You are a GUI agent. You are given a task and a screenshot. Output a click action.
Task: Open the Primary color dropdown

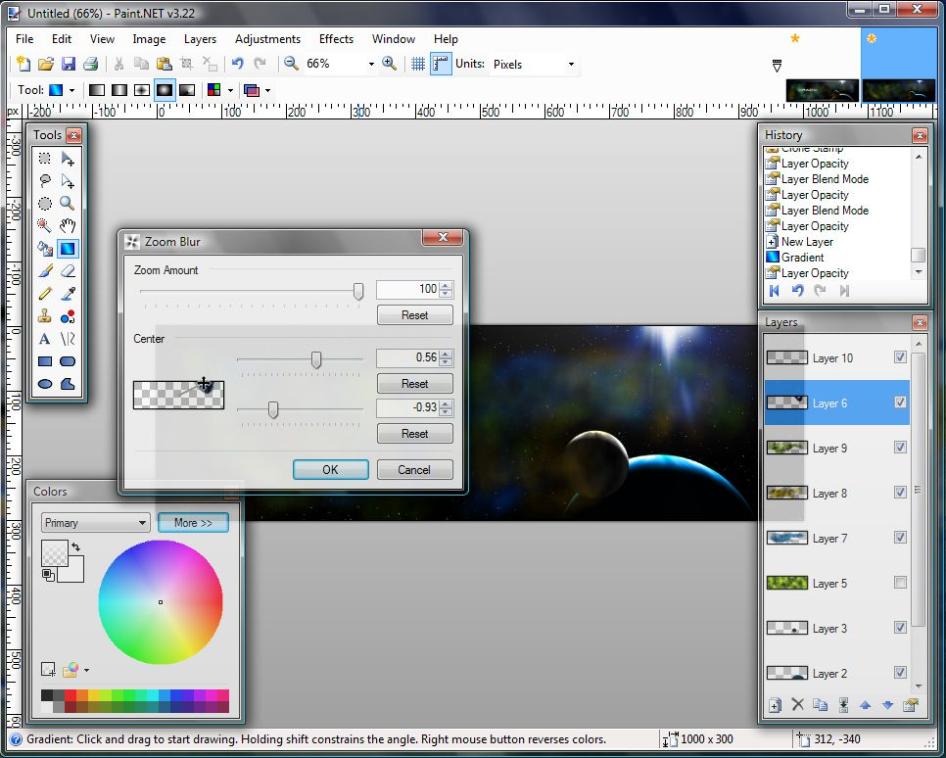95,523
